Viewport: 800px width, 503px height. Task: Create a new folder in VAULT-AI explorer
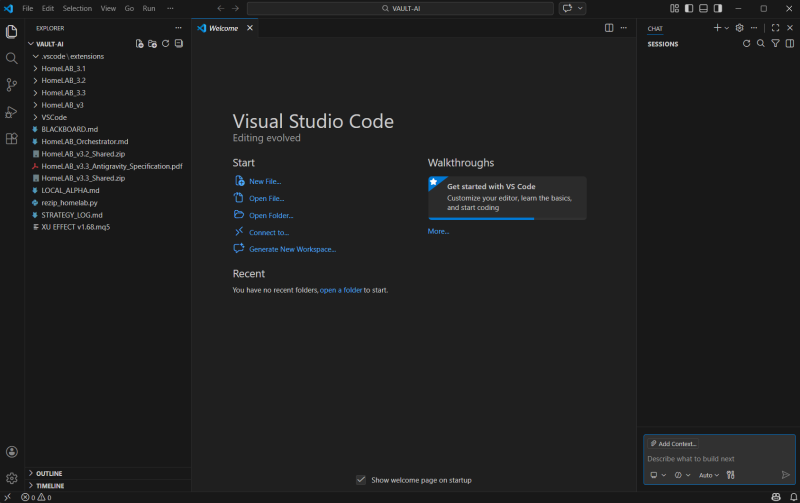(x=152, y=44)
